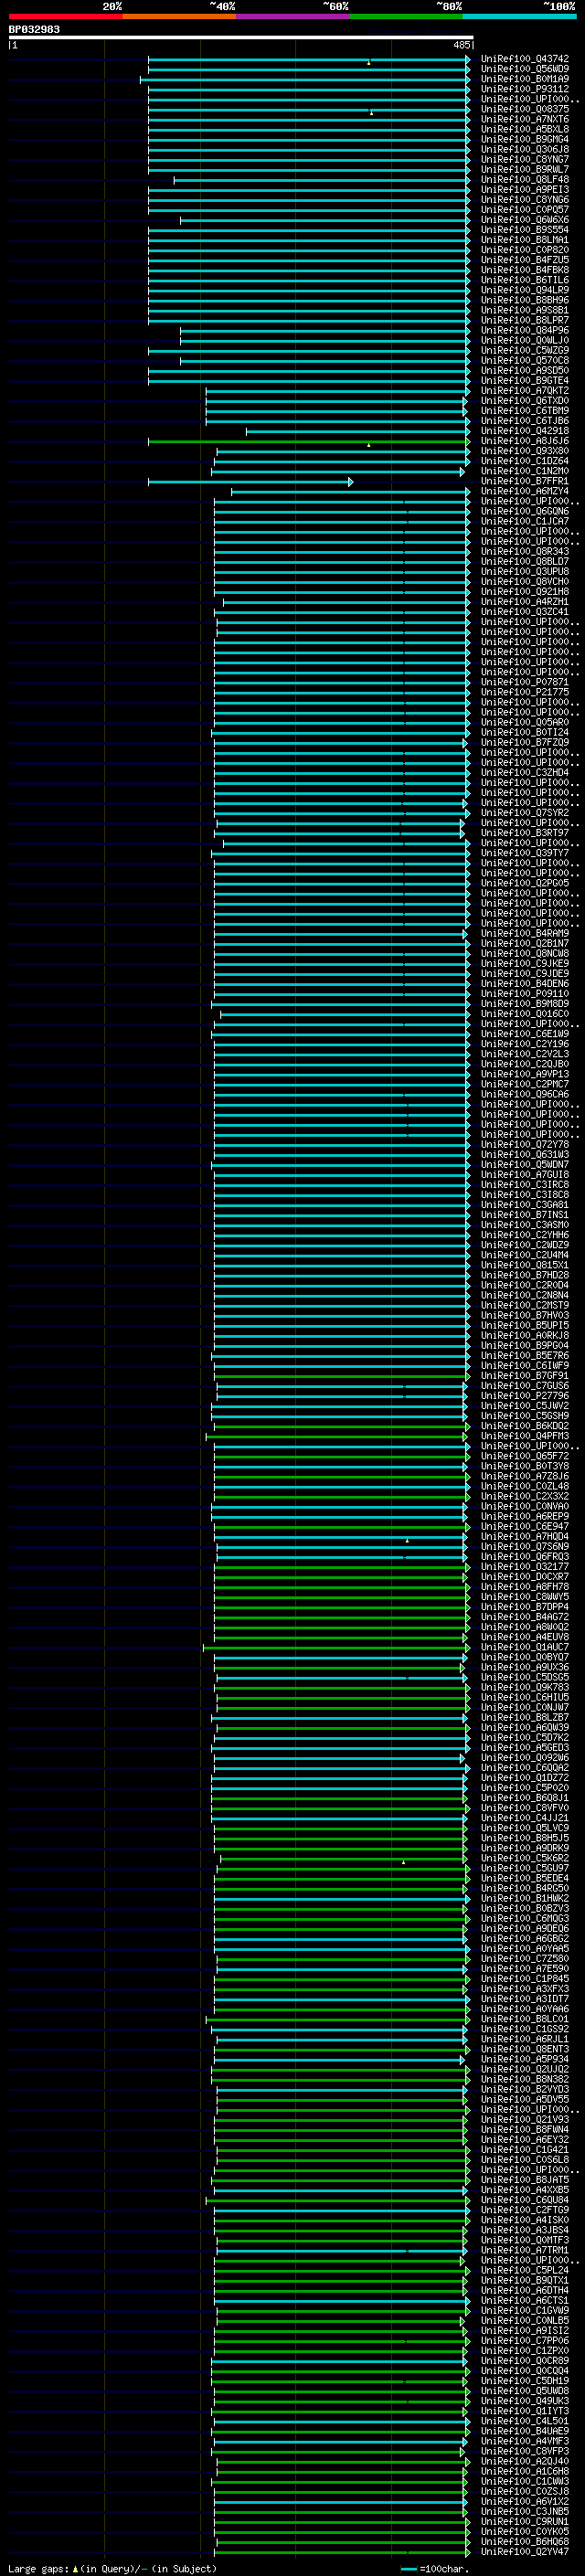585x2576 pixels.
Task: Click the UniRef100_P27796 hit name
Action: 524,1396
